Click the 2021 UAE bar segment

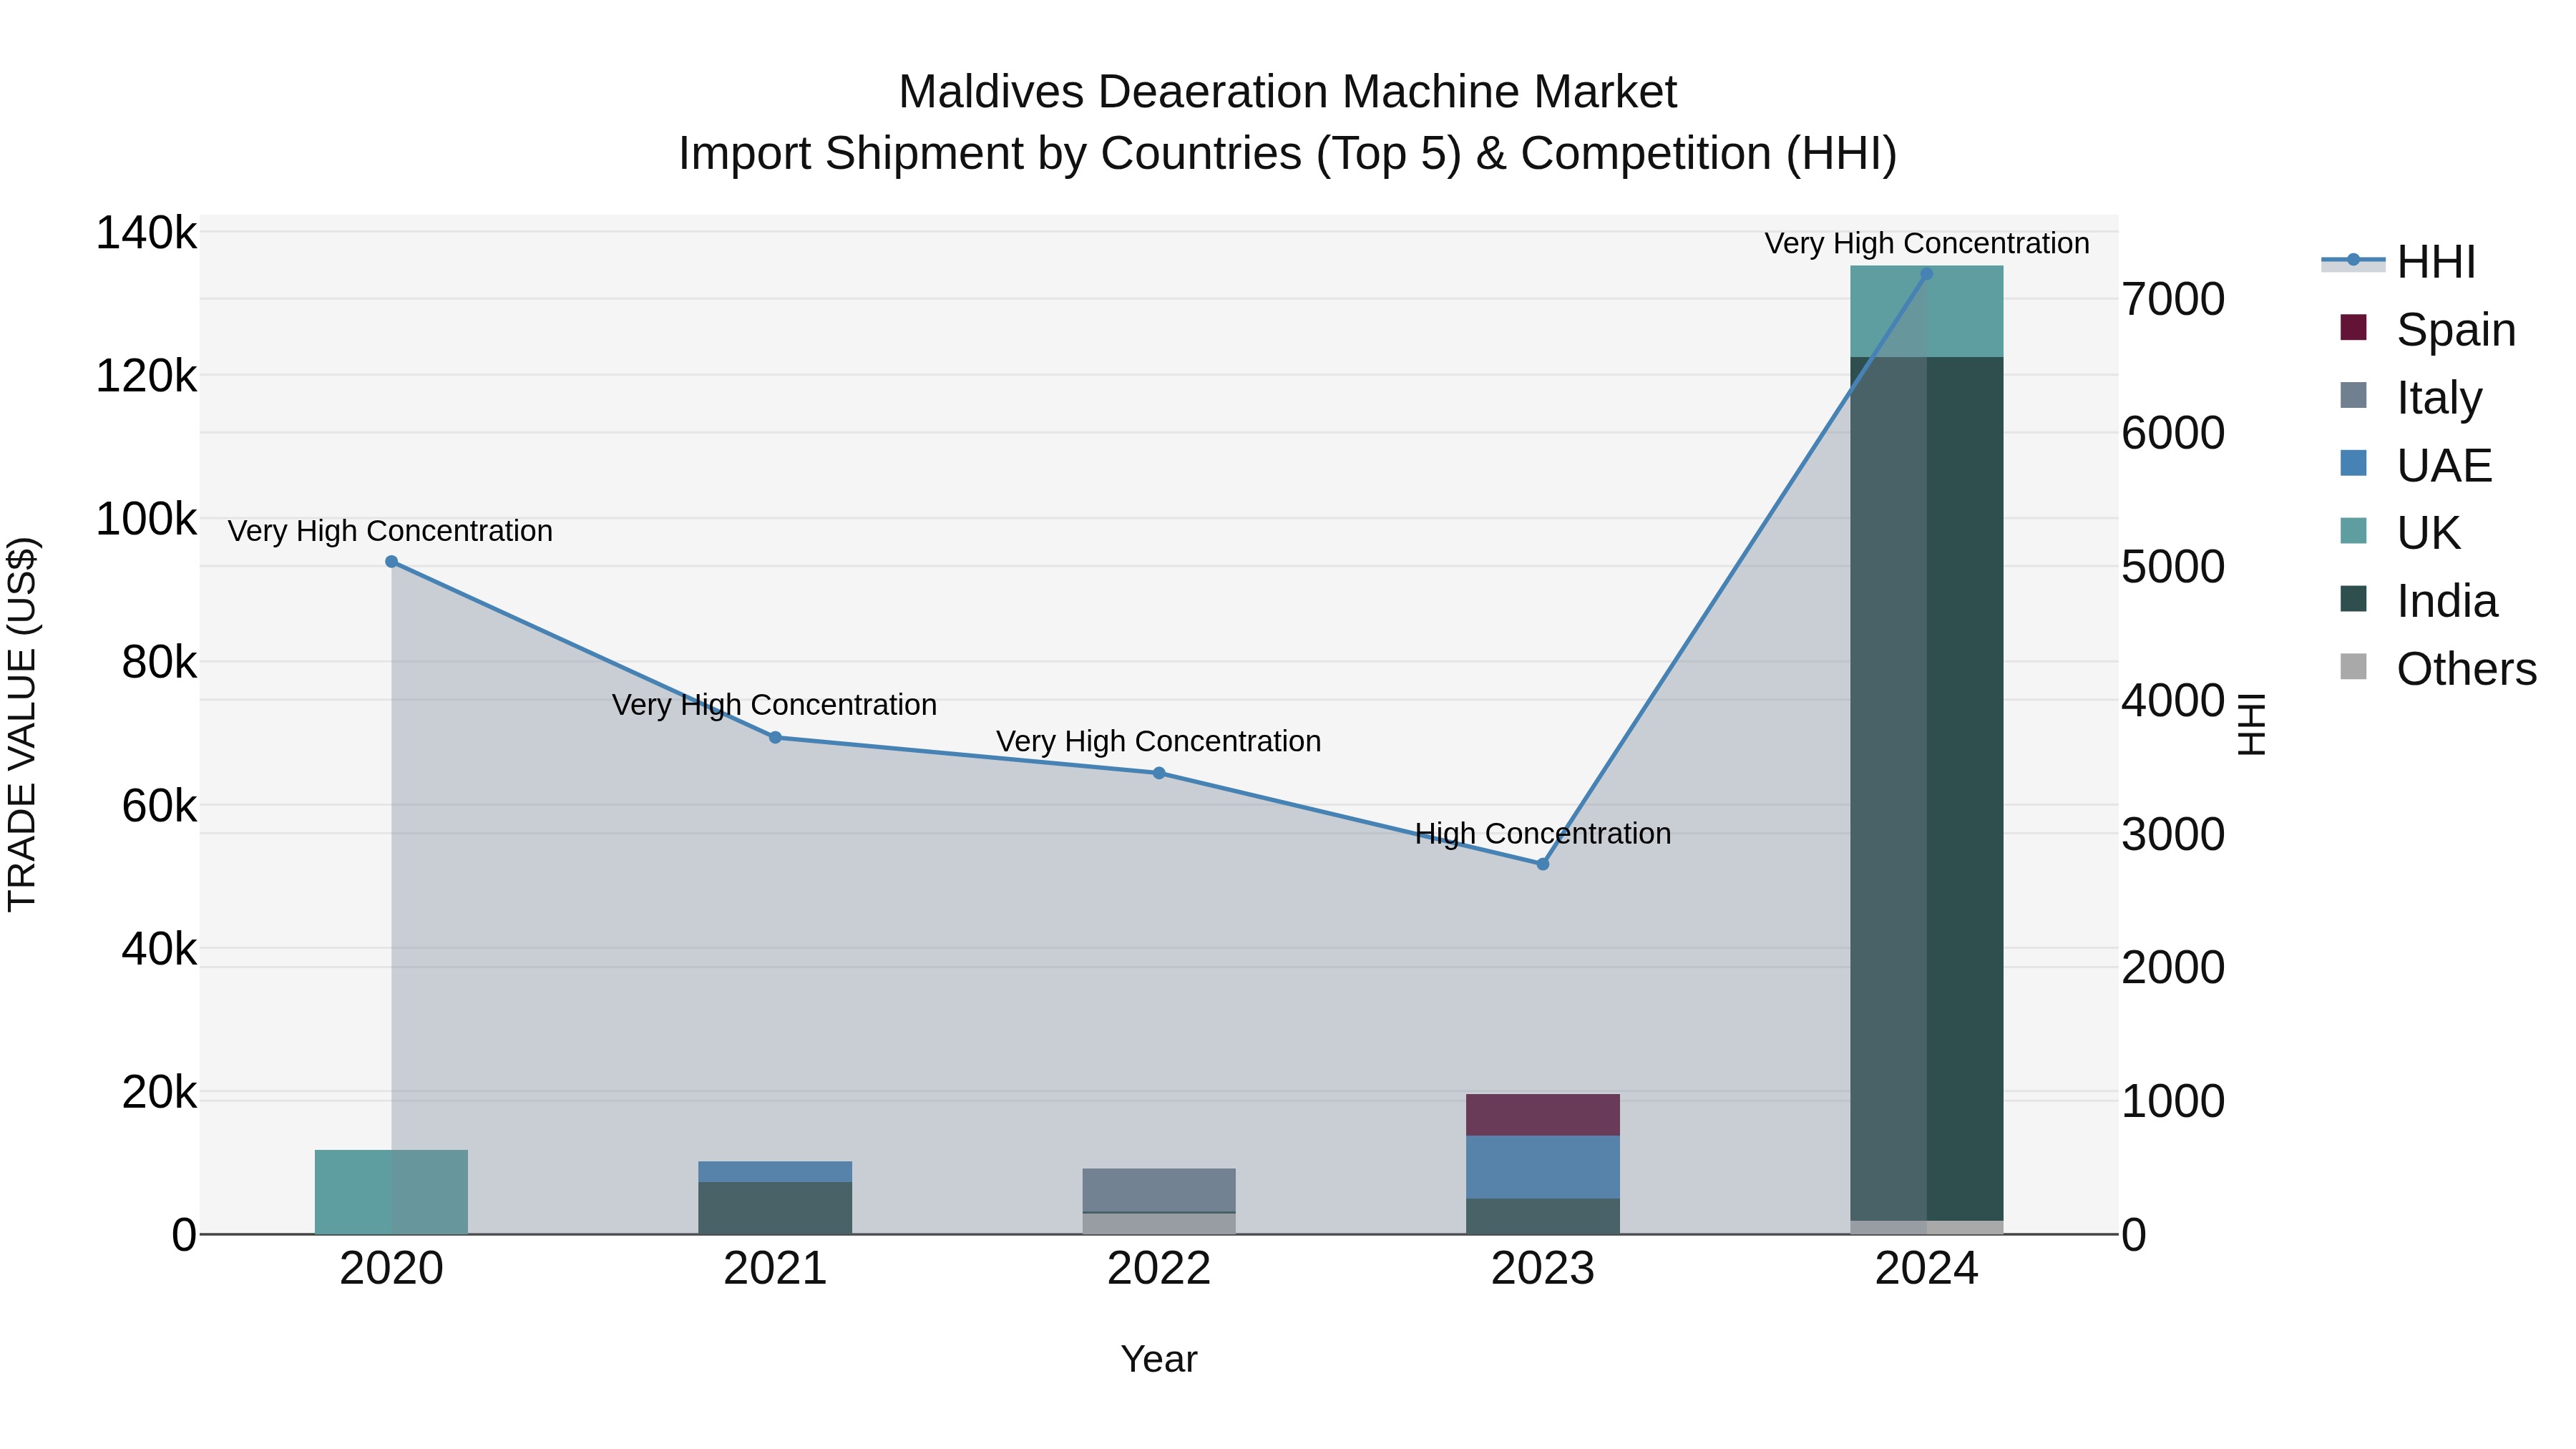tap(775, 1172)
